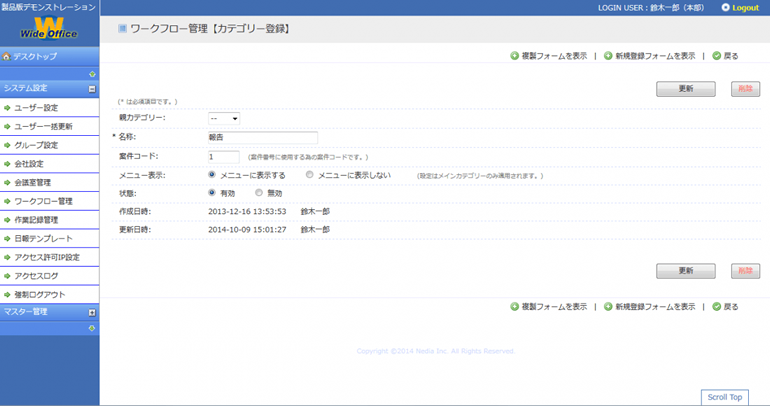This screenshot has height=406, width=770.
Task: Click the bottom 更新 button
Action: click(x=686, y=271)
